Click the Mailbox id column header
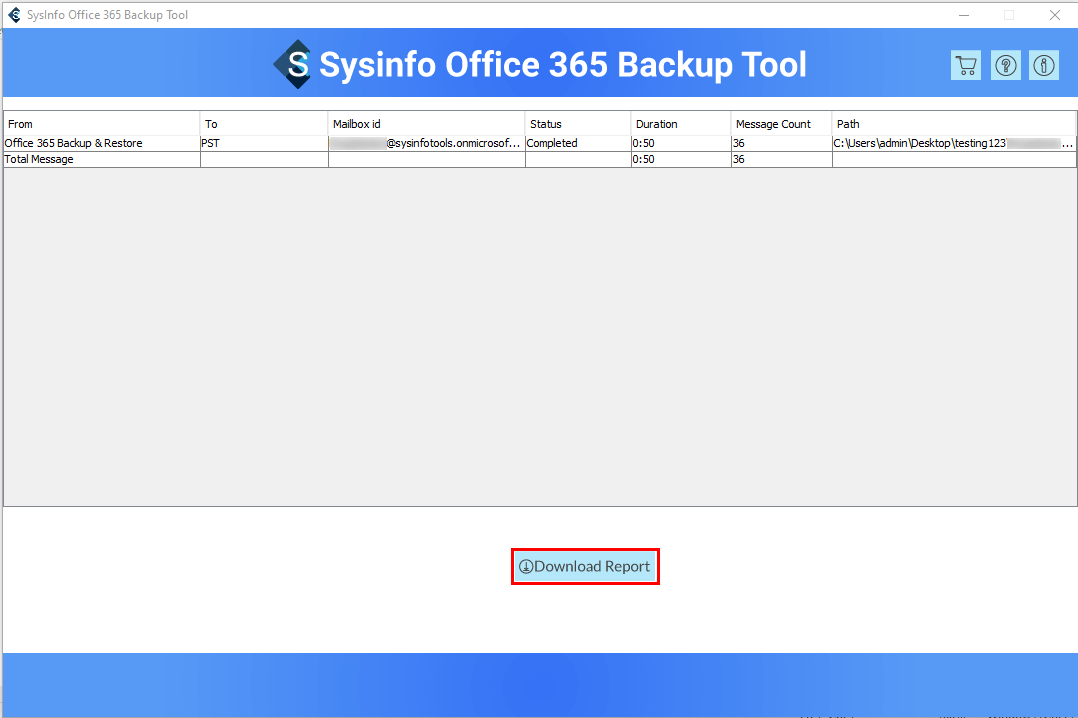 [426, 124]
